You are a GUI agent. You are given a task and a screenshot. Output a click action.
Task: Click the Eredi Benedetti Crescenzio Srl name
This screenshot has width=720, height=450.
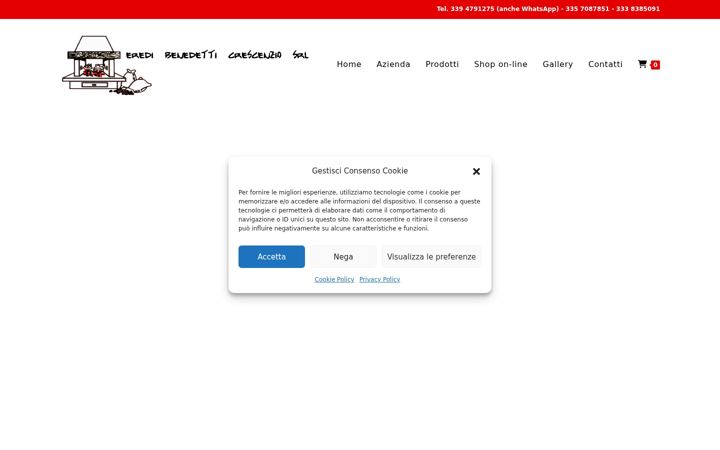[217, 55]
